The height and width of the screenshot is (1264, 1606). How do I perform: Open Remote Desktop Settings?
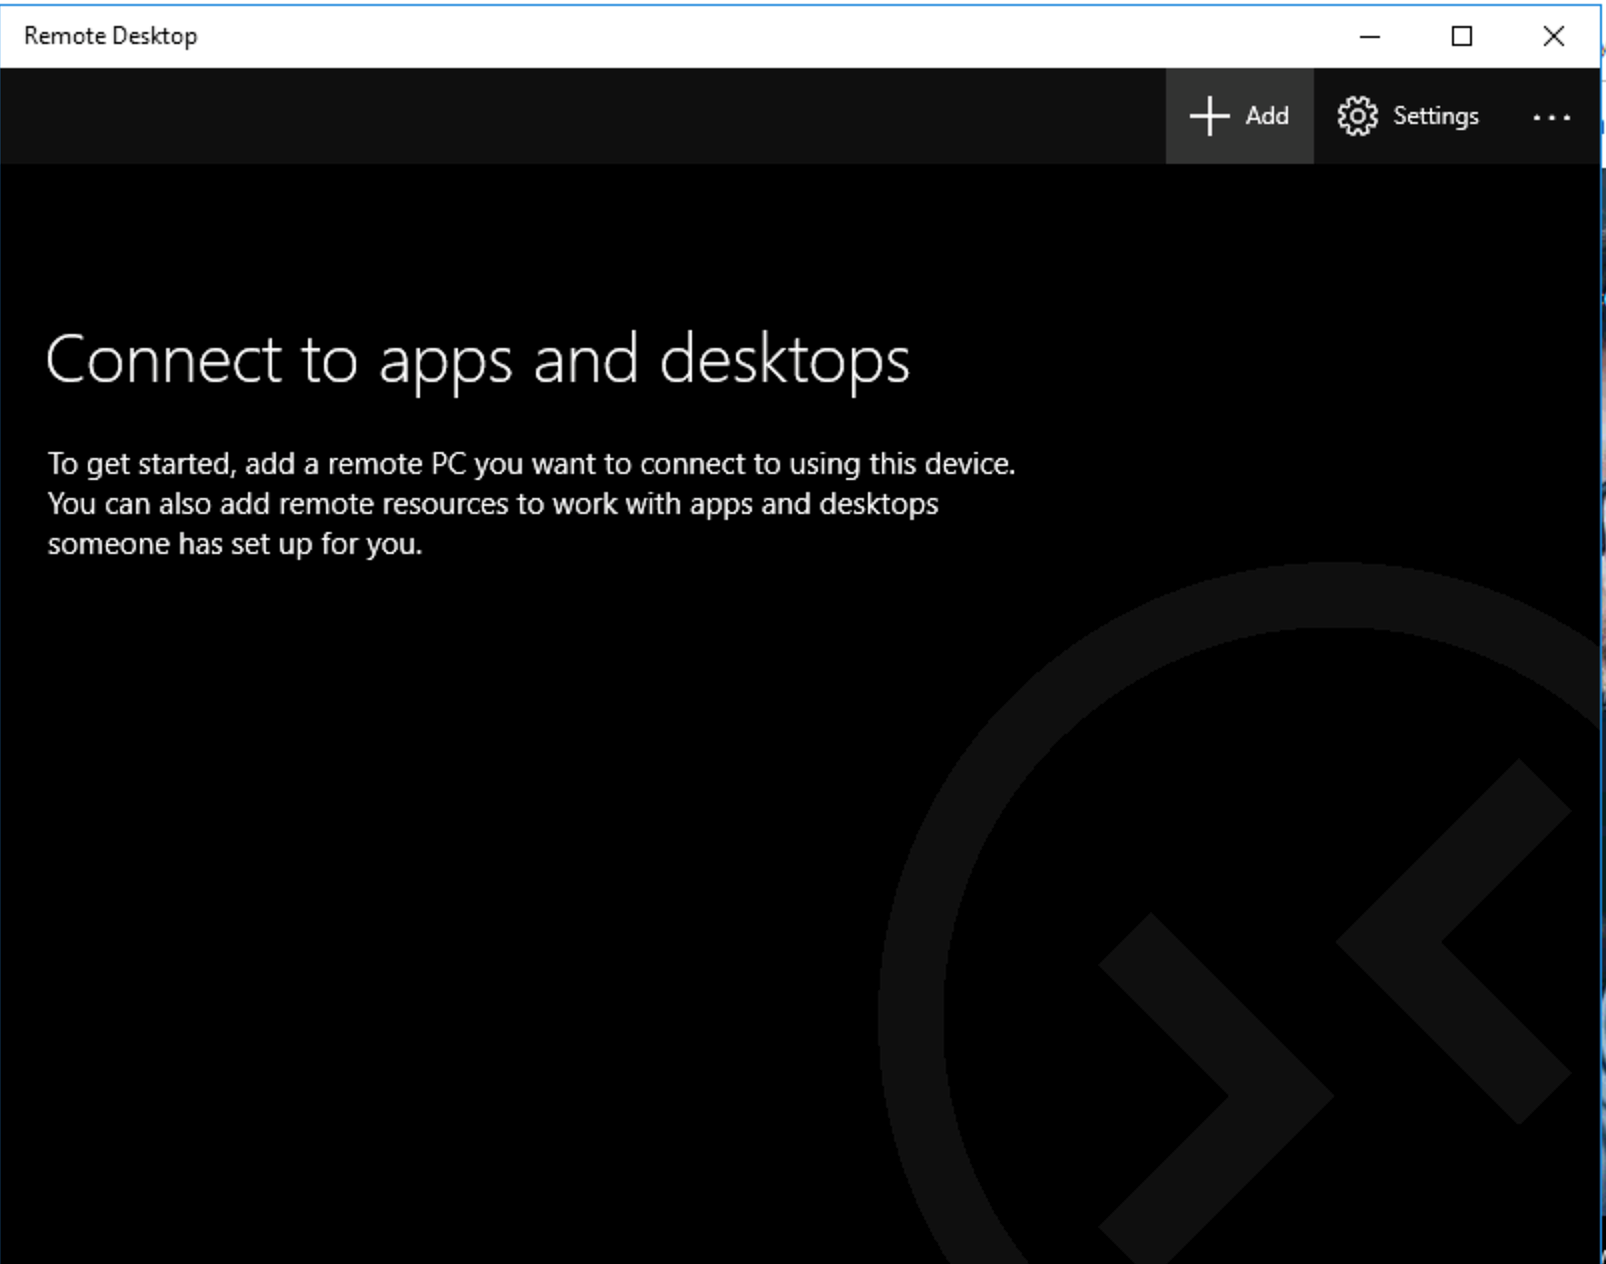click(x=1408, y=116)
